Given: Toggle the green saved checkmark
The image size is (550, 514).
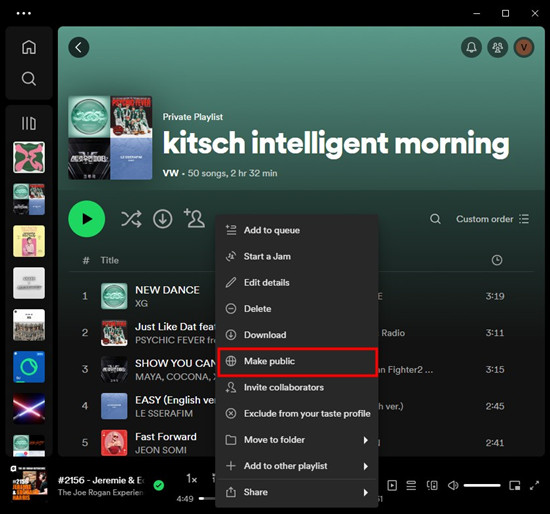Looking at the screenshot, I should [x=159, y=485].
